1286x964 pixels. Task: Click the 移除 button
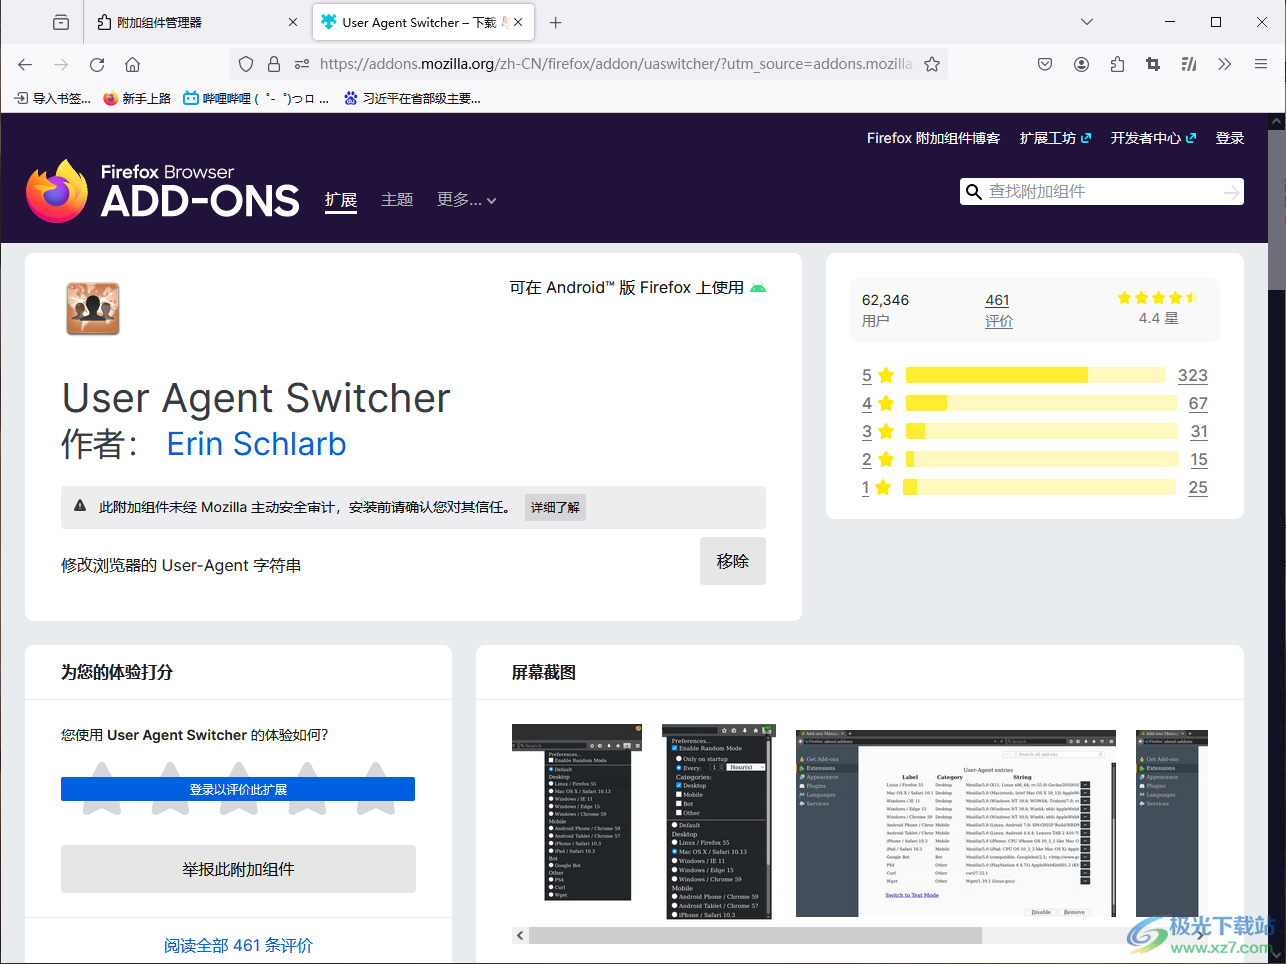tap(733, 561)
